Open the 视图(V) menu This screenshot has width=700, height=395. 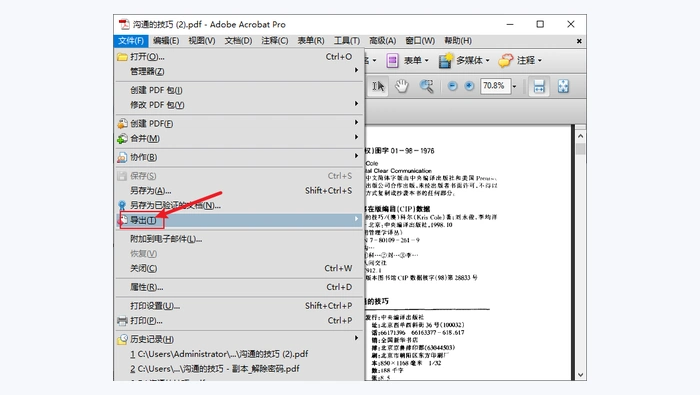pos(202,41)
